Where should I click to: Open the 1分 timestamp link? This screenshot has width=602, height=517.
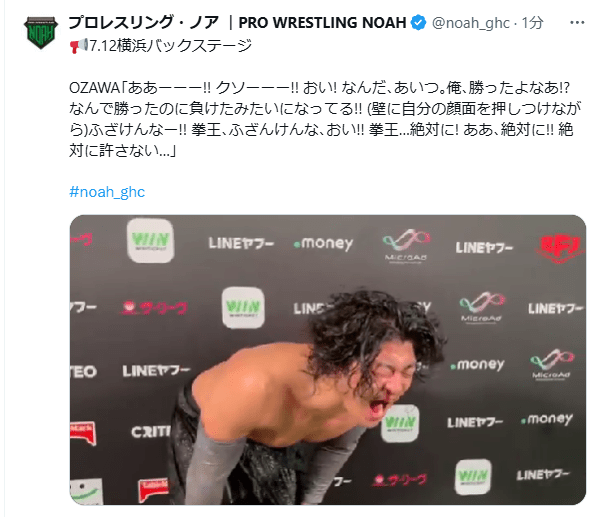pos(533,23)
